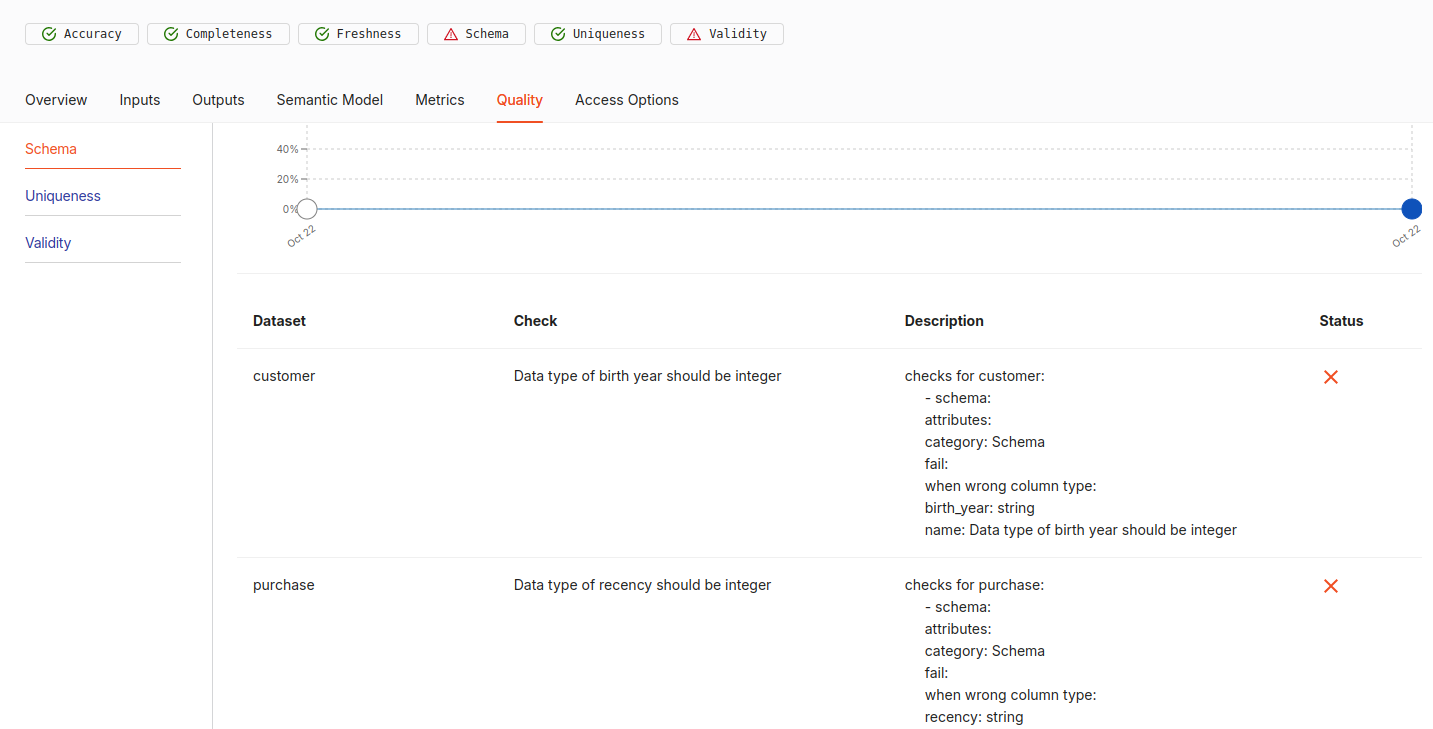Select the Quality tab
Viewport: 1433px width, 729px height.
tap(520, 100)
